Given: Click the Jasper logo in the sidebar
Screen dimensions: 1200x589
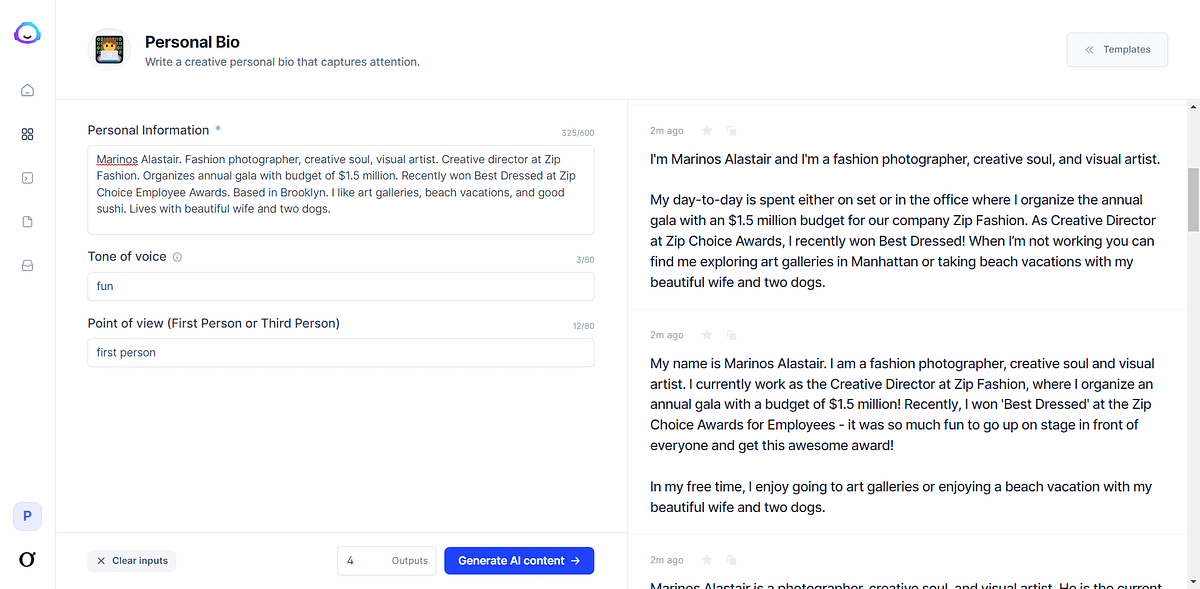Looking at the screenshot, I should click(27, 35).
